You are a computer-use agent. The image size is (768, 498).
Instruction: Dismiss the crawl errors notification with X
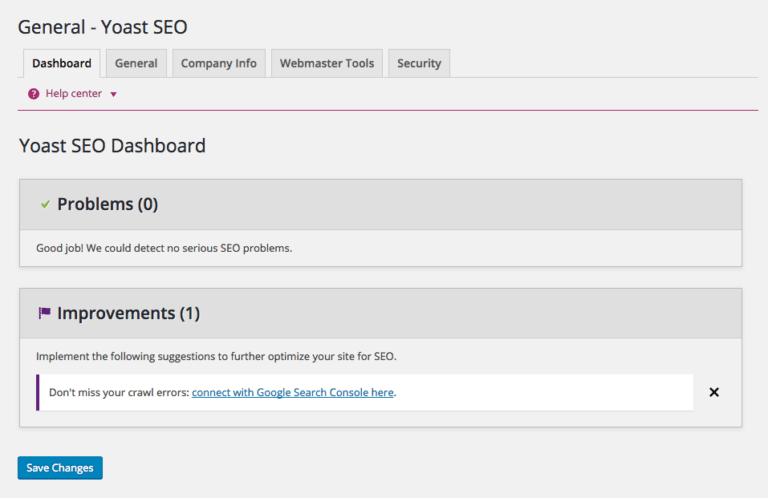coord(714,392)
